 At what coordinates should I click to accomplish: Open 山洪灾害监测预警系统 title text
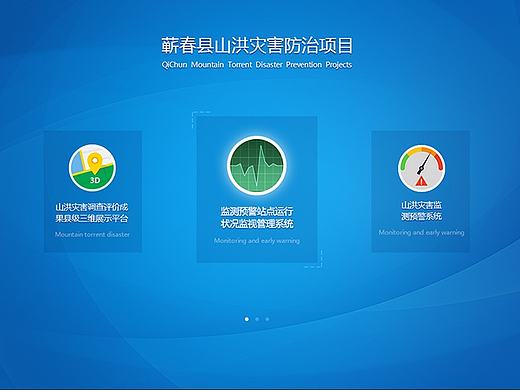click(421, 210)
